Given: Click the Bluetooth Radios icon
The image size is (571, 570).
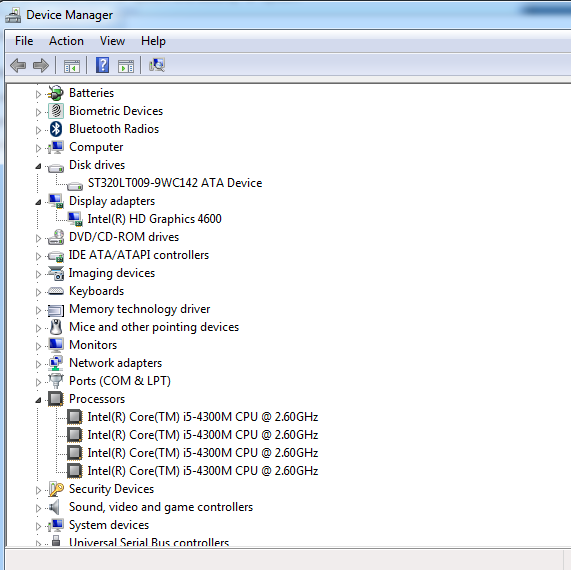Looking at the screenshot, I should click(56, 129).
